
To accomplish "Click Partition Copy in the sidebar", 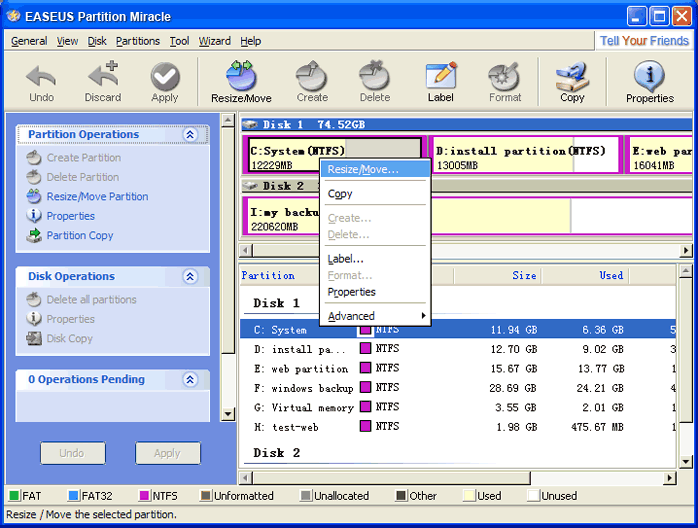I will pos(79,236).
